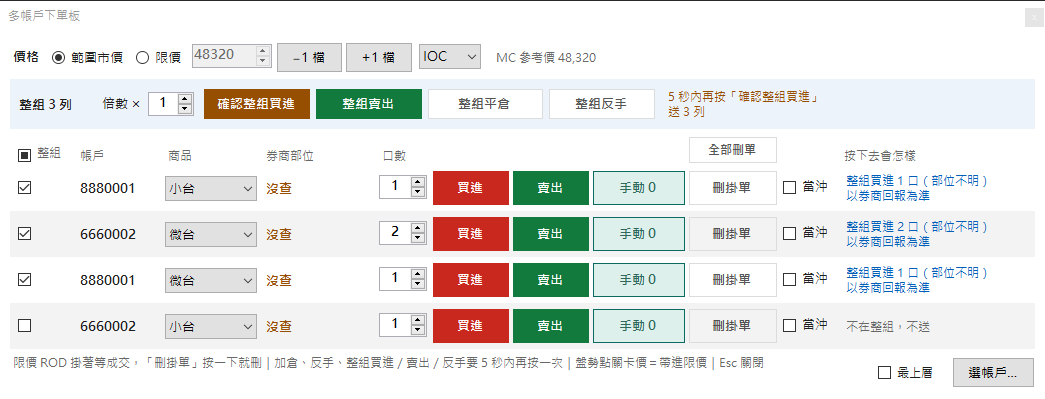
Task: Close the 多帳戶下單板 window
Action: 1033,19
